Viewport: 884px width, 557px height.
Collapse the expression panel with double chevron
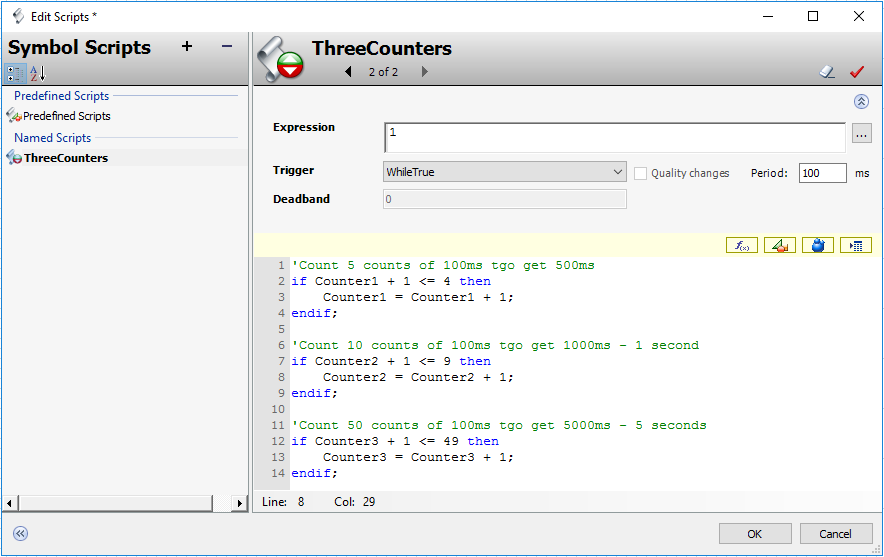[861, 102]
